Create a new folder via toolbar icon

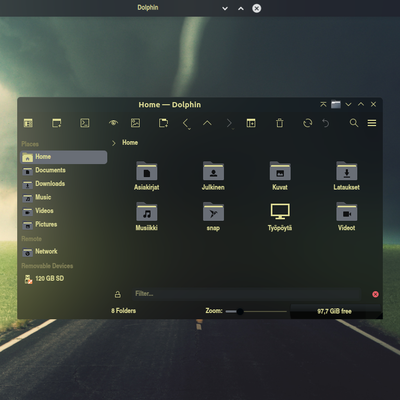[163, 123]
